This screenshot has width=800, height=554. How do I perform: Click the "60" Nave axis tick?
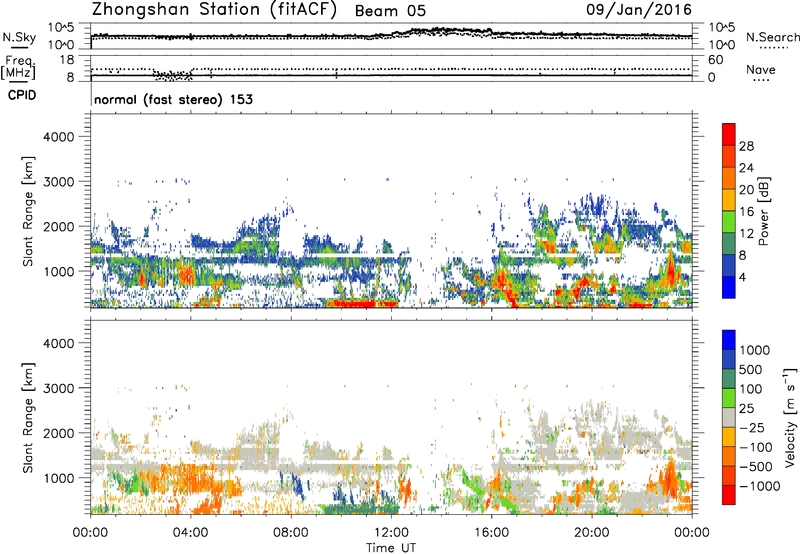(715, 60)
